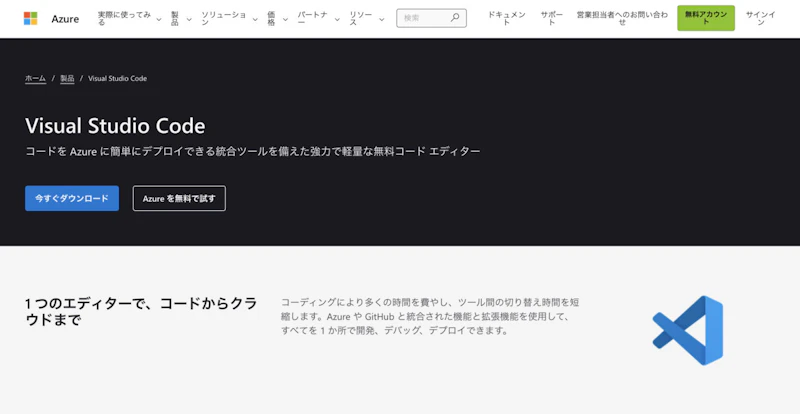Click the paragraph starting コーディングにより多くの時間
800x414 pixels.
pos(430,316)
